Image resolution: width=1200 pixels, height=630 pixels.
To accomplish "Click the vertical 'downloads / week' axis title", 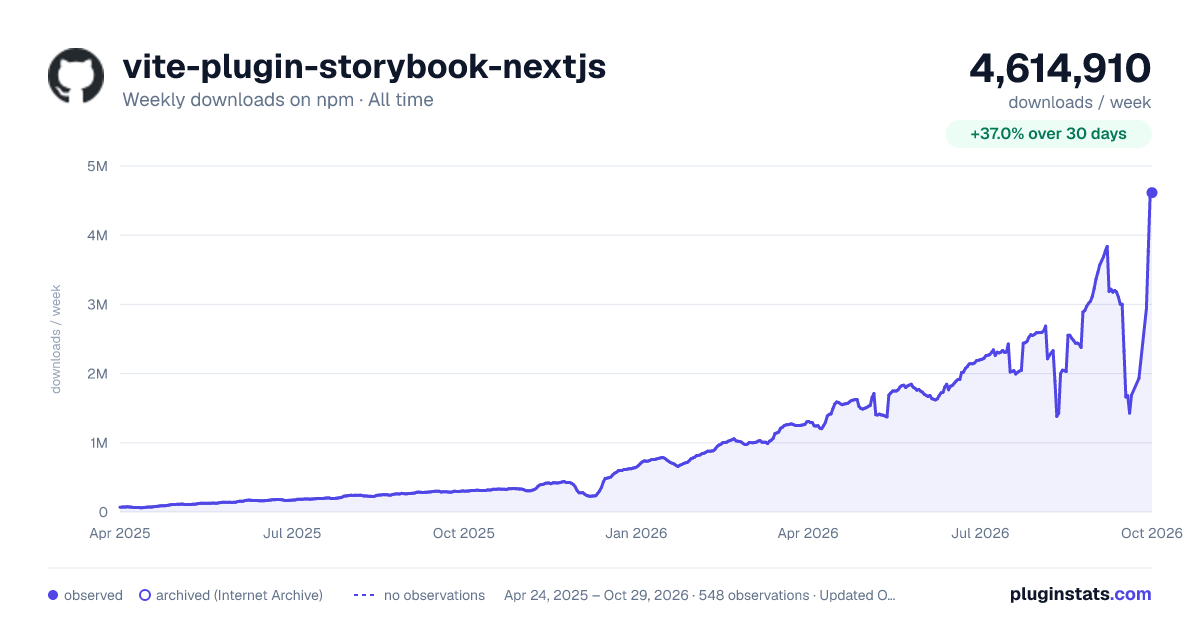I will pyautogui.click(x=56, y=339).
